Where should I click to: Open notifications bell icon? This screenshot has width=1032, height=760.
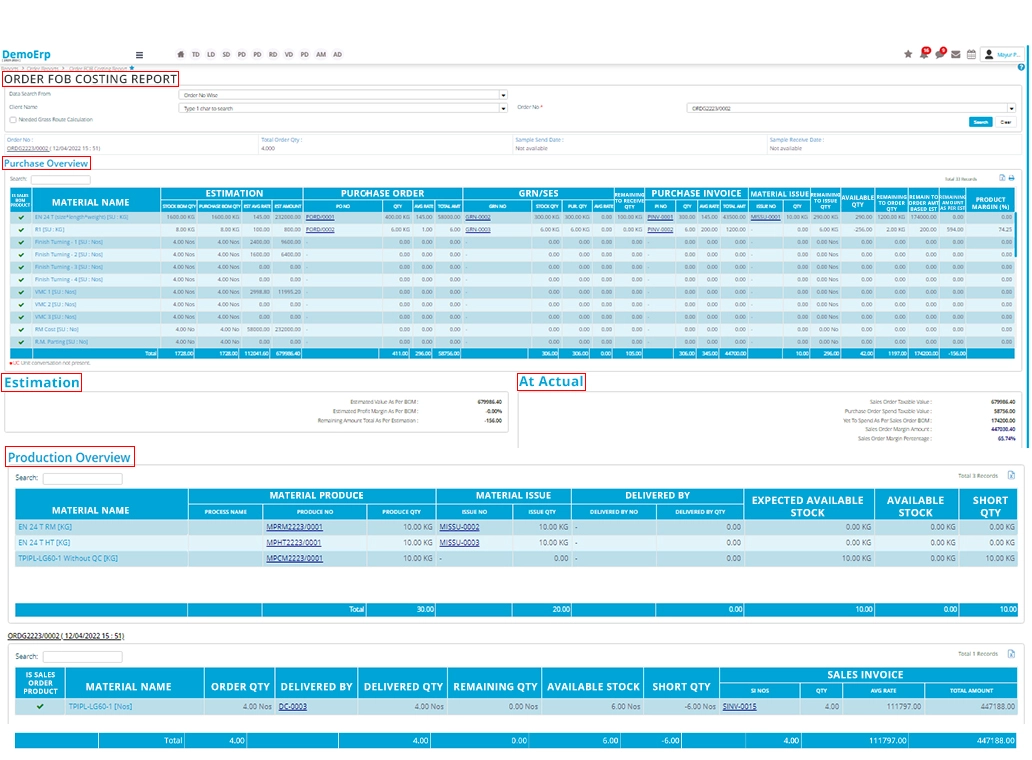924,54
